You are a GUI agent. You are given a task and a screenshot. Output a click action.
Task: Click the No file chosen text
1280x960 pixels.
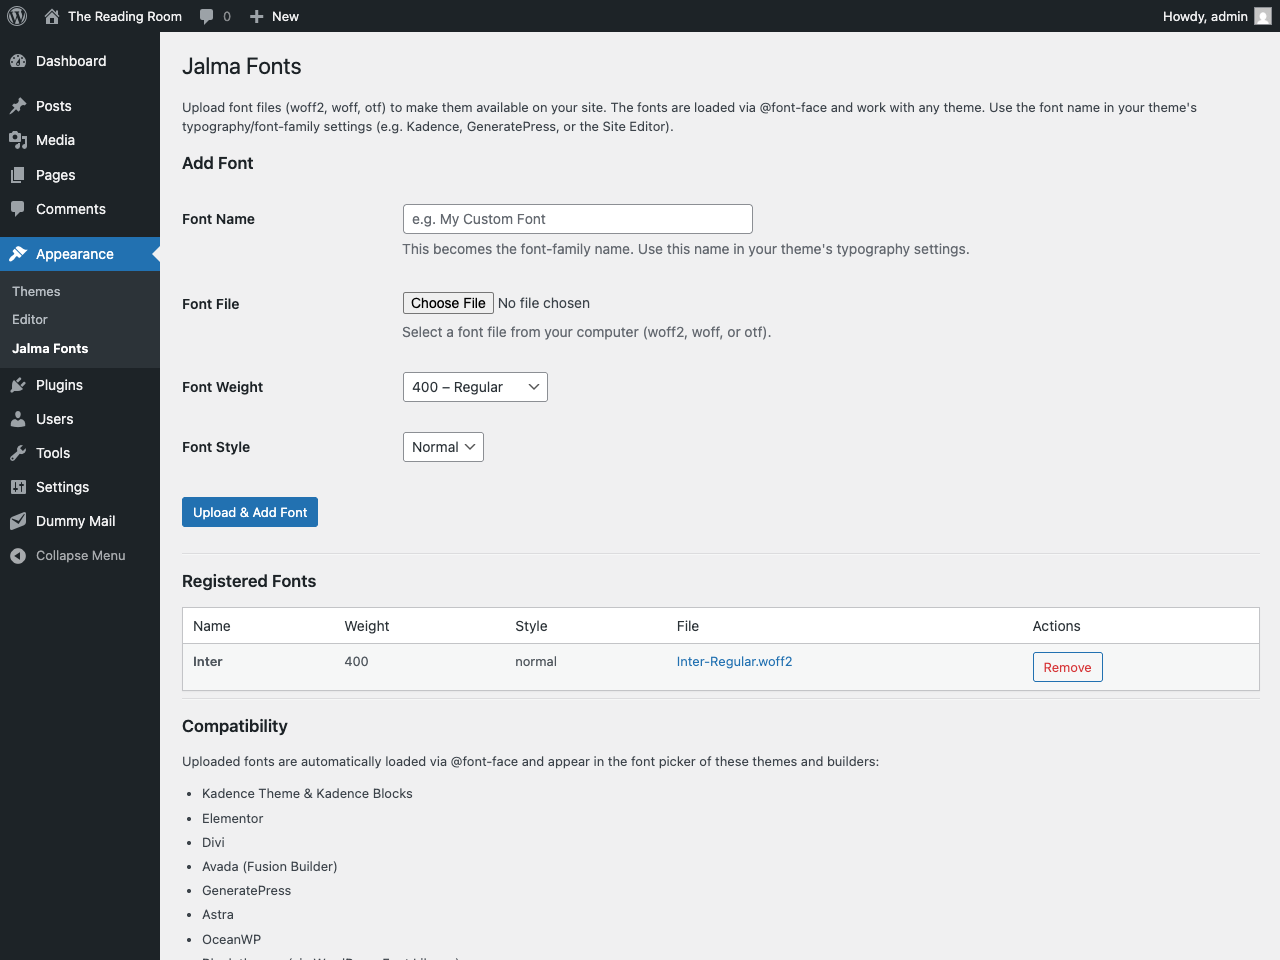coord(544,303)
